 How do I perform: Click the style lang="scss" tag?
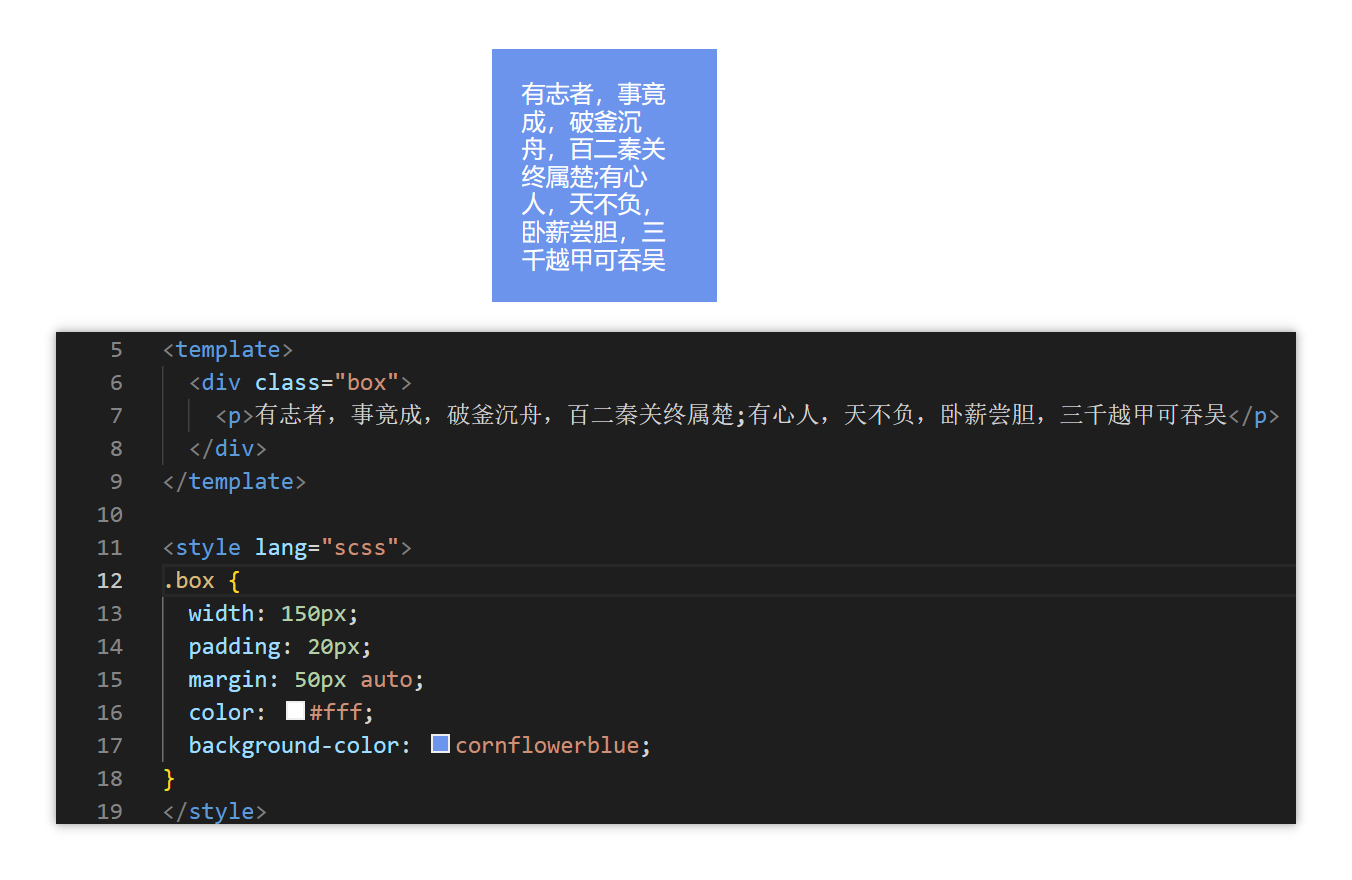[287, 548]
